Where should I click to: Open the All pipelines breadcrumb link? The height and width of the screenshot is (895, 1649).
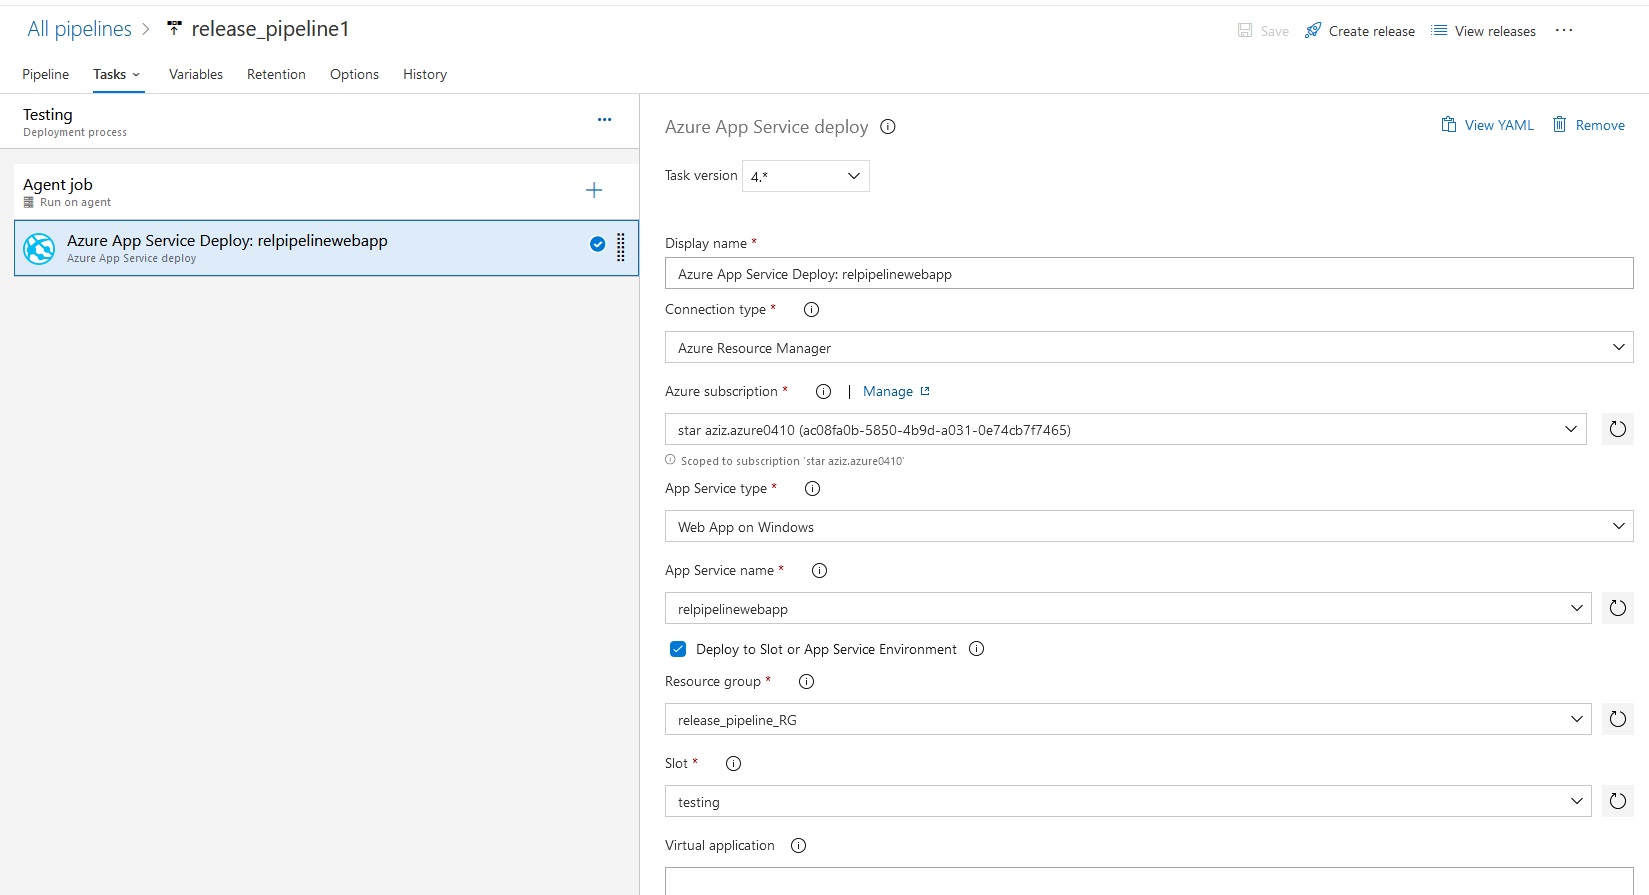pyautogui.click(x=79, y=29)
